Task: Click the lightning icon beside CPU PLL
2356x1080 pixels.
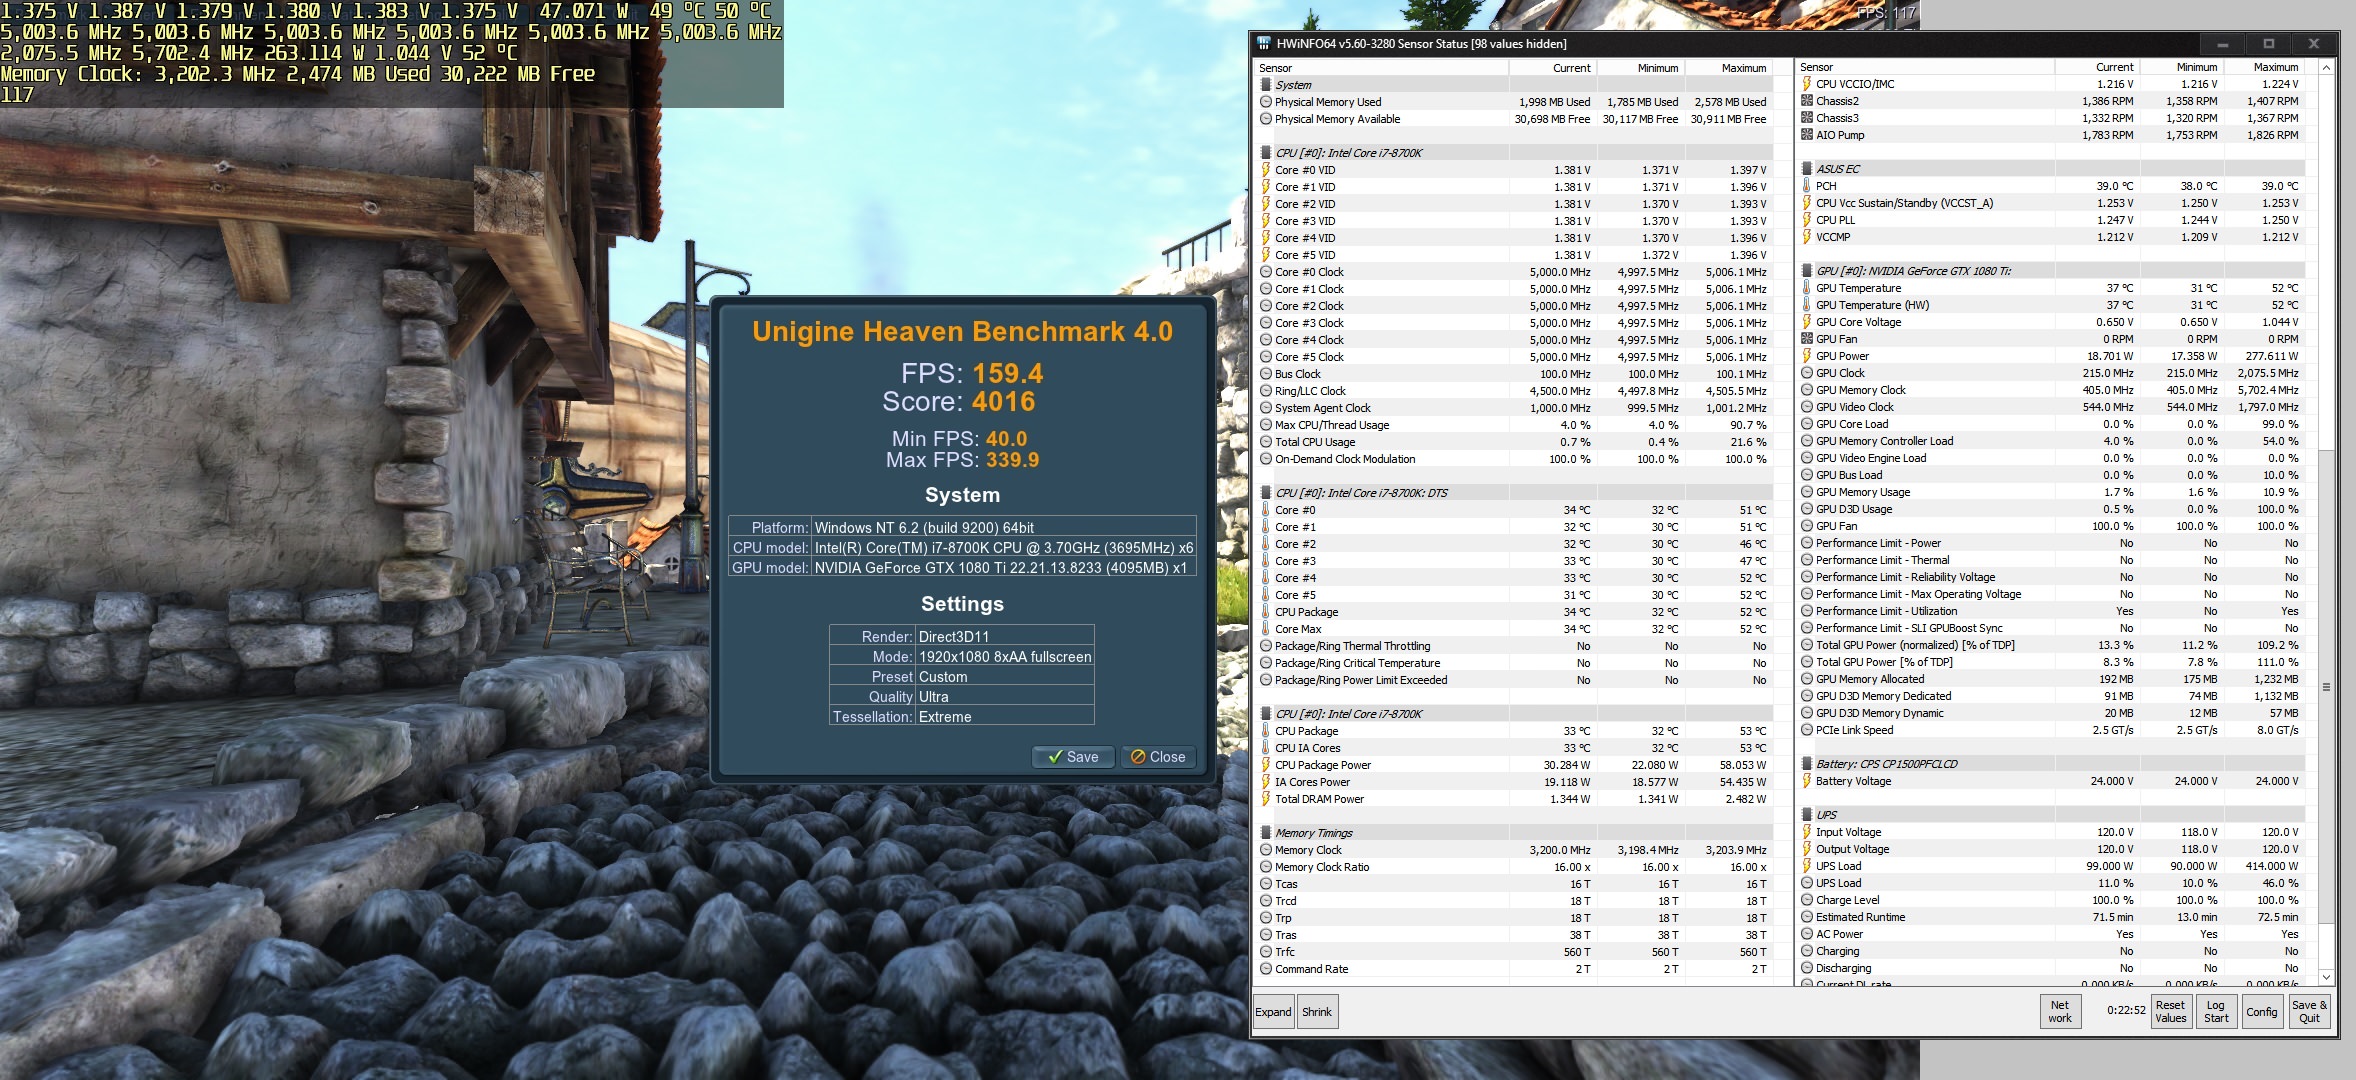Action: pyautogui.click(x=1807, y=220)
